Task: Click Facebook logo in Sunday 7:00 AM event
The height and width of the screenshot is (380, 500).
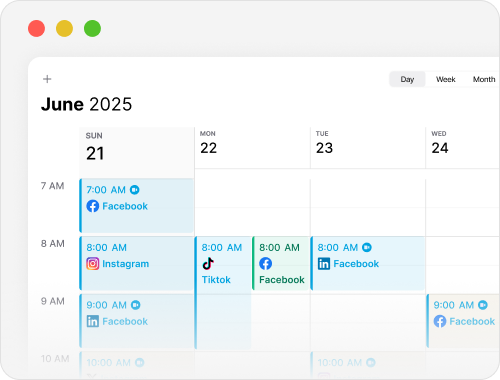Action: (93, 206)
